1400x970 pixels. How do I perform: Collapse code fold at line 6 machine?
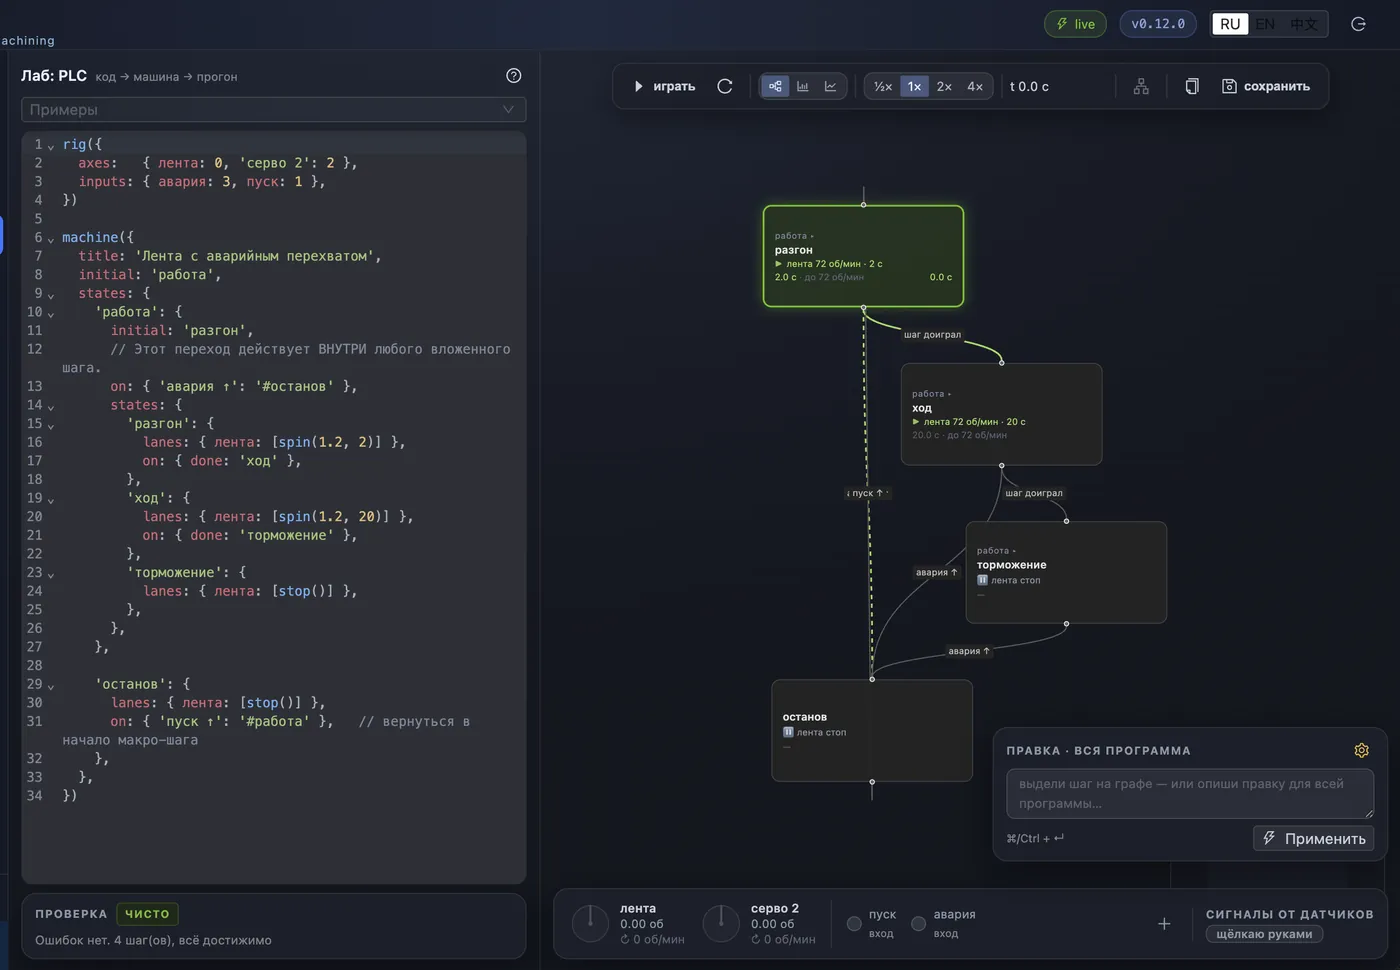[x=51, y=239]
